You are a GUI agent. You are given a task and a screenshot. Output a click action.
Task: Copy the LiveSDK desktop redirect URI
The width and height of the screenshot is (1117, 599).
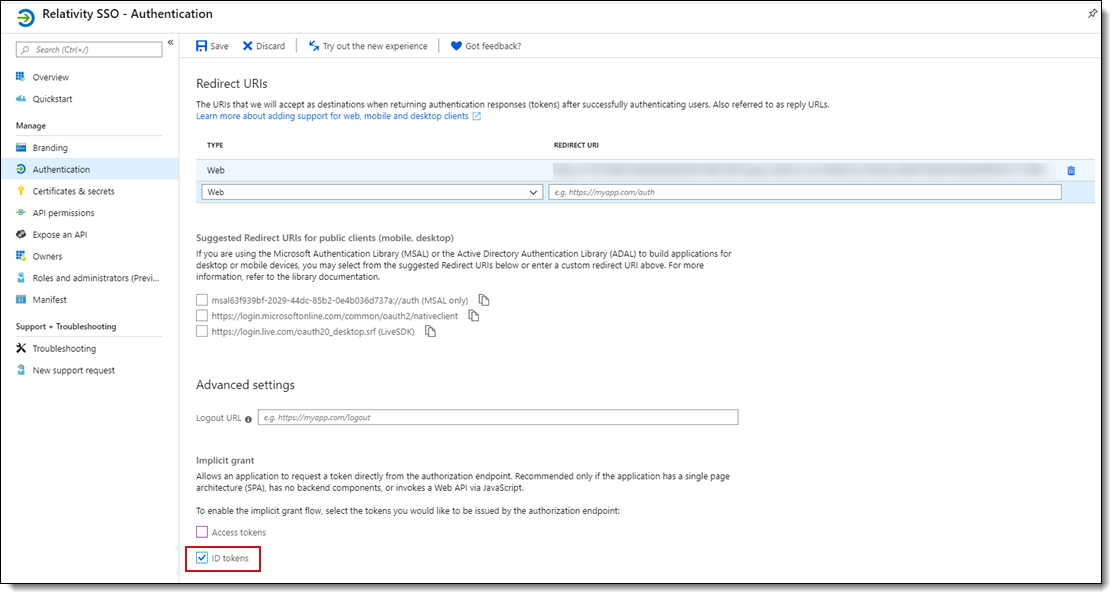pyautogui.click(x=431, y=332)
